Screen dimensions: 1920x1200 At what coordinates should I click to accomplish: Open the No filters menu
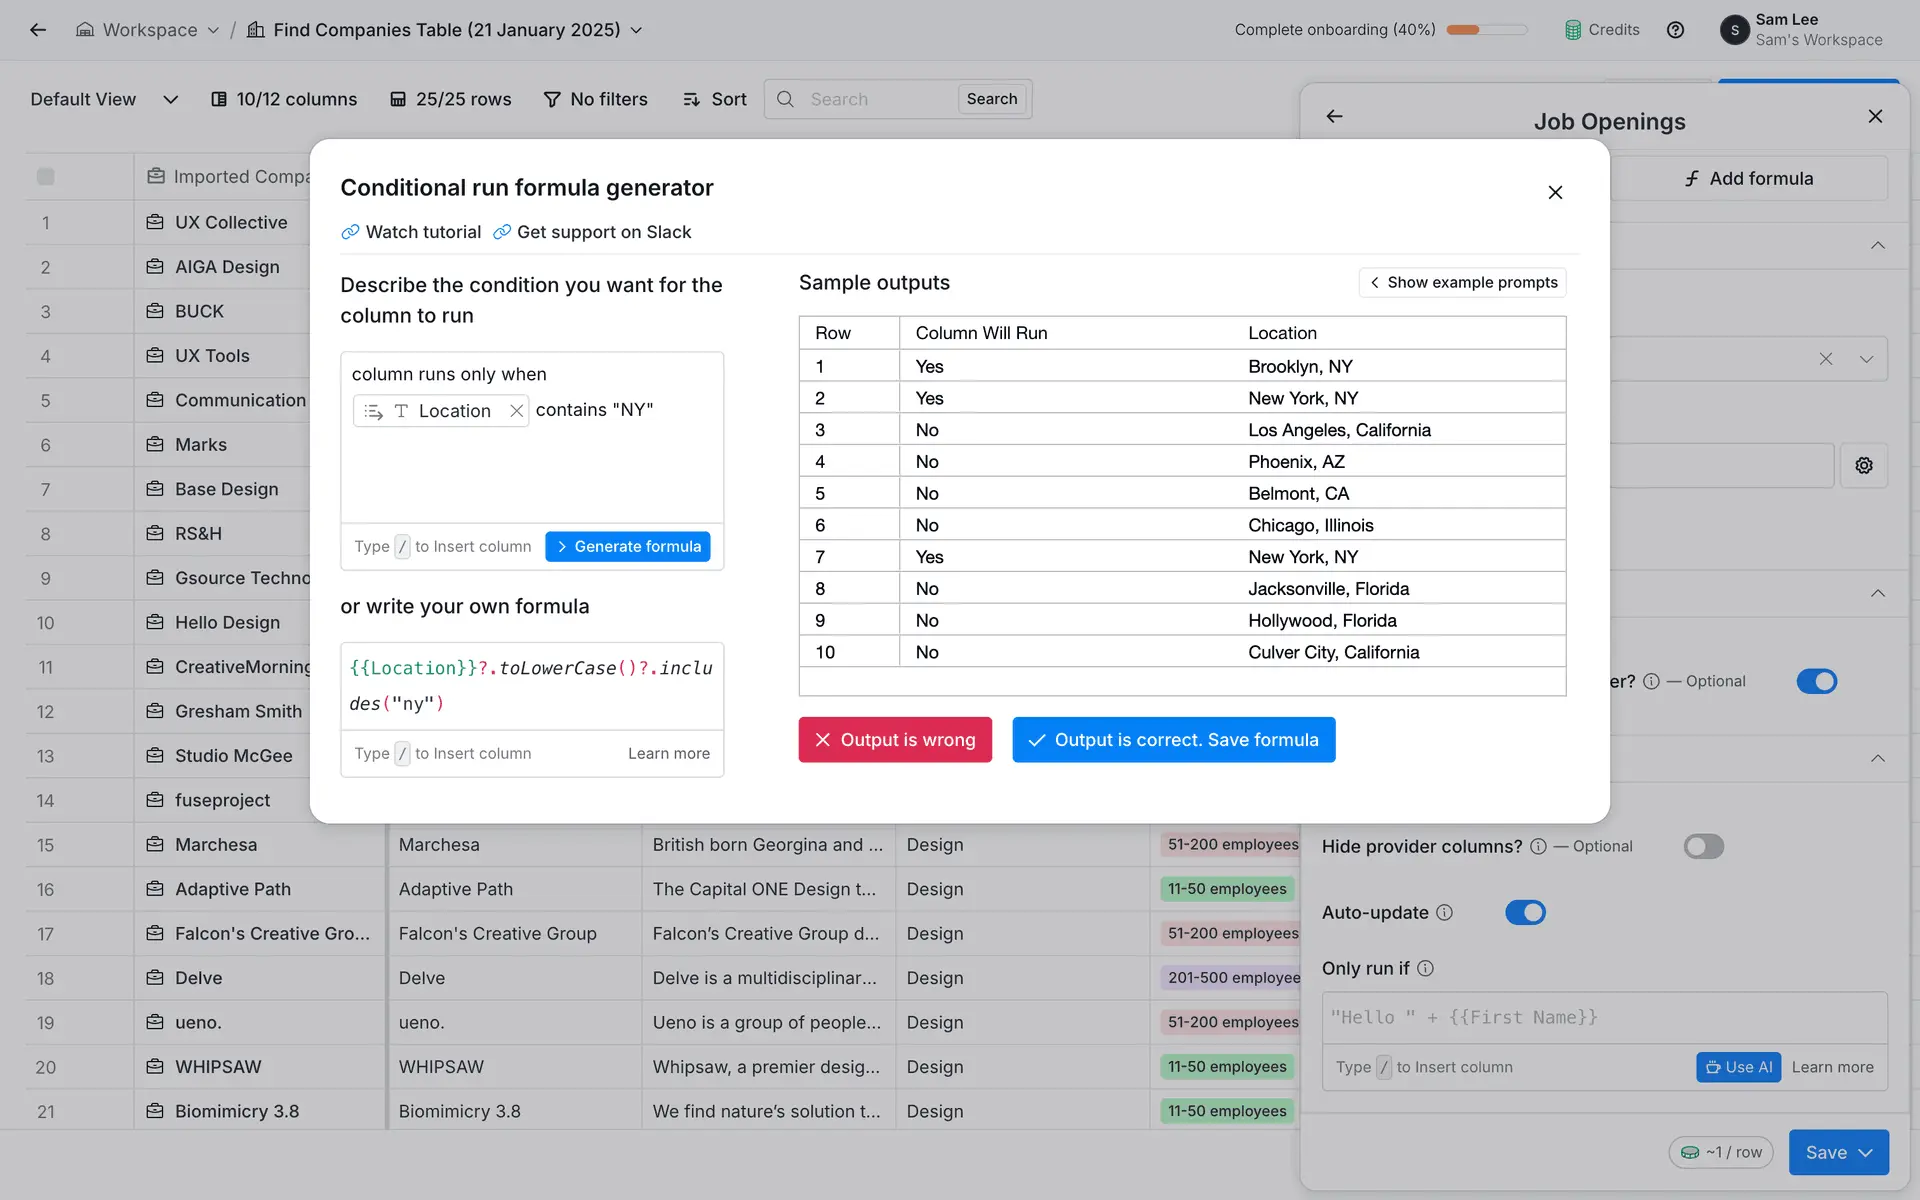596,99
